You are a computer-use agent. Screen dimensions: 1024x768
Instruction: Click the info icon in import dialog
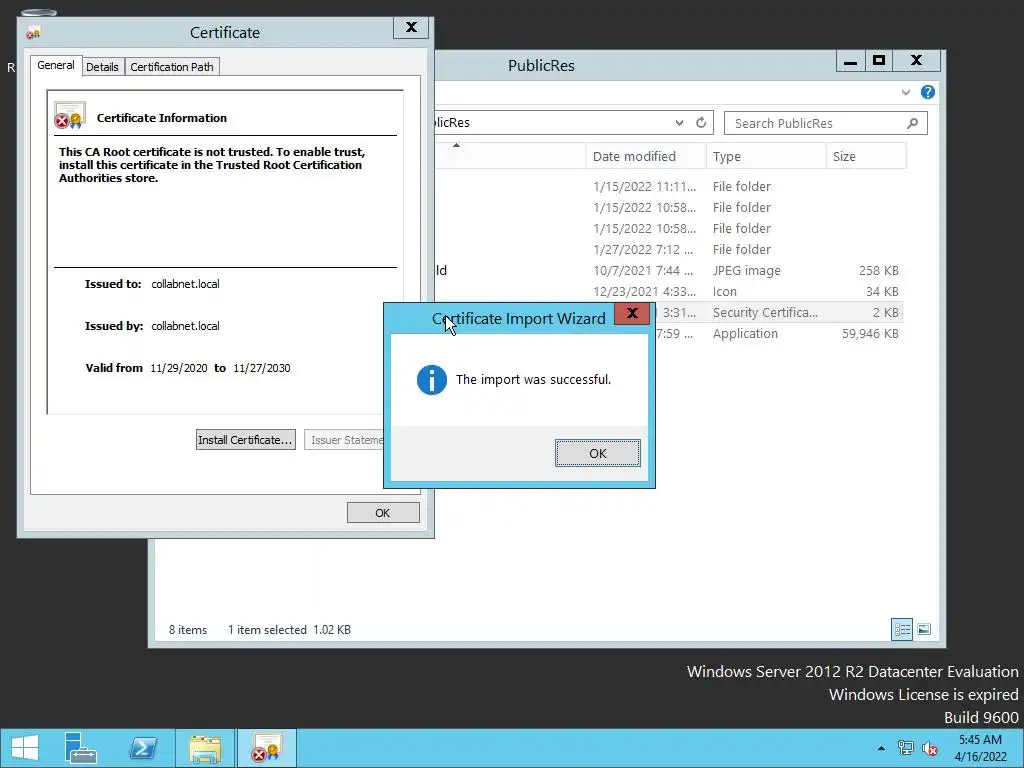[432, 380]
